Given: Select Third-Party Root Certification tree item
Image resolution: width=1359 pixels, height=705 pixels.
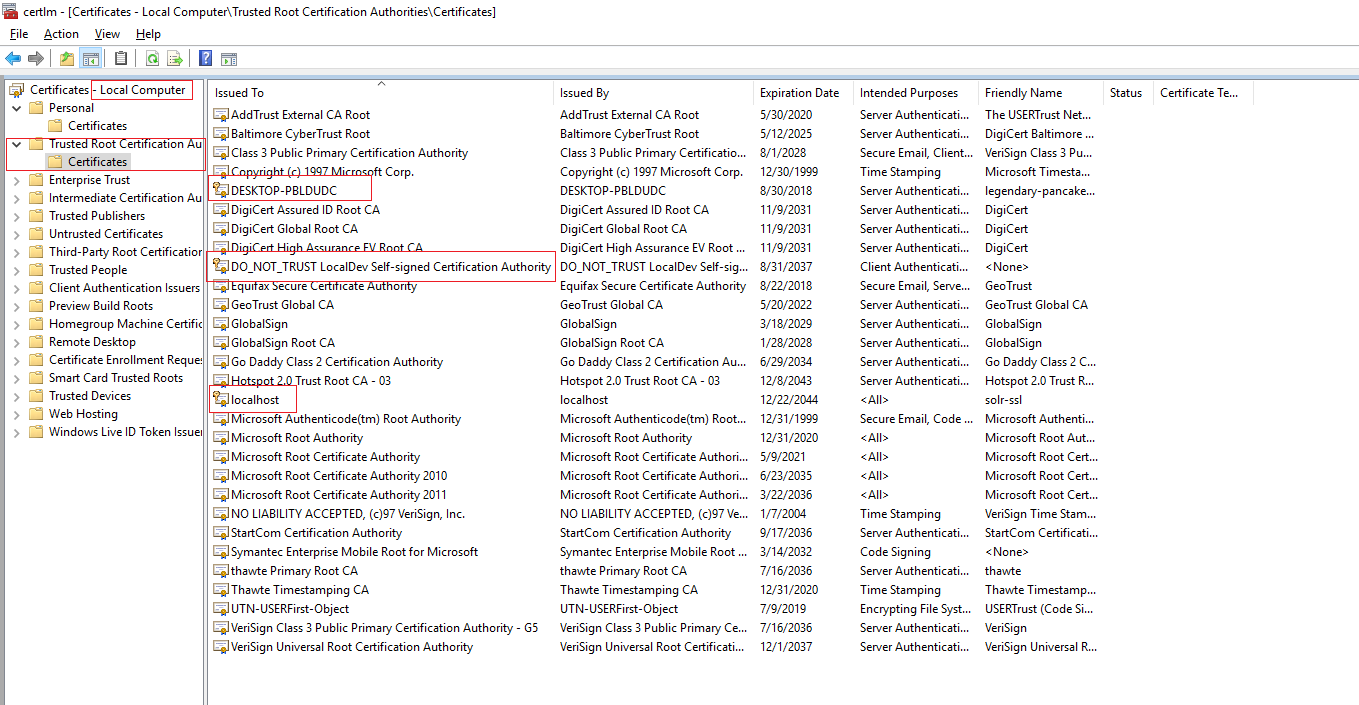Looking at the screenshot, I should click(x=125, y=251).
